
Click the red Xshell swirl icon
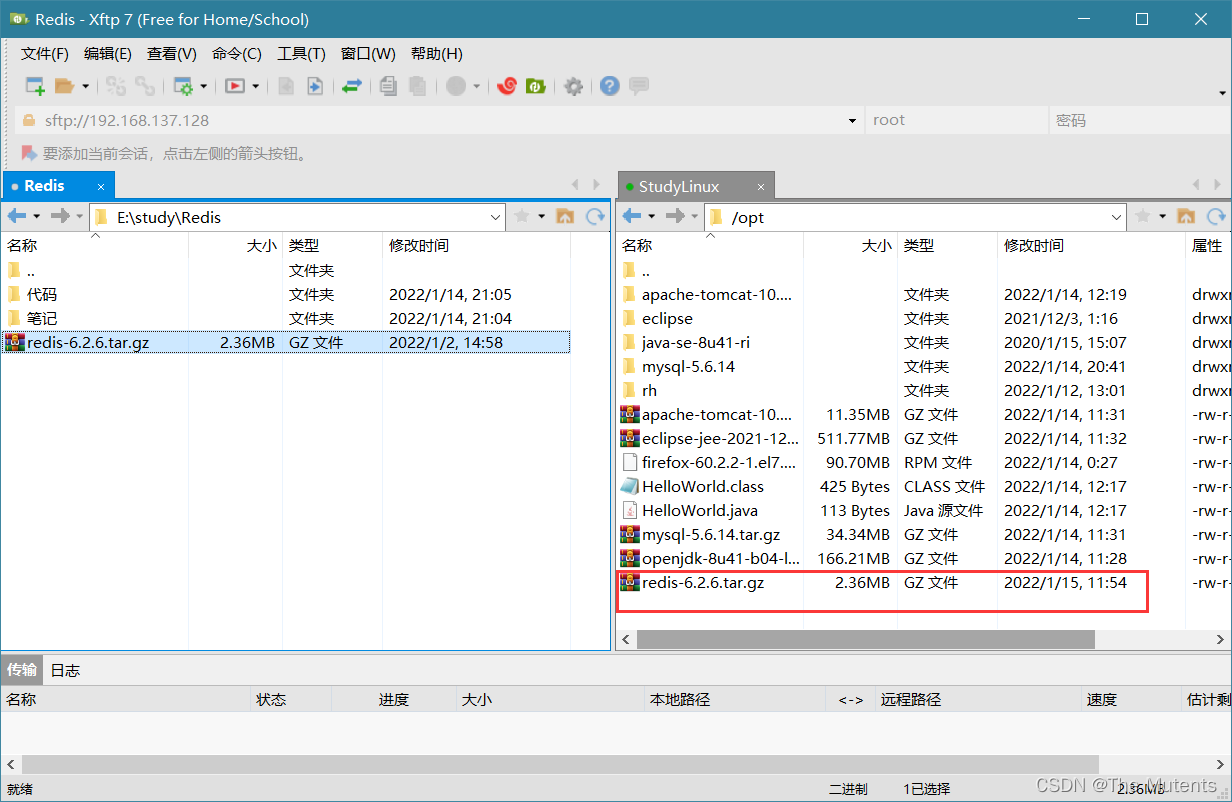pos(507,86)
